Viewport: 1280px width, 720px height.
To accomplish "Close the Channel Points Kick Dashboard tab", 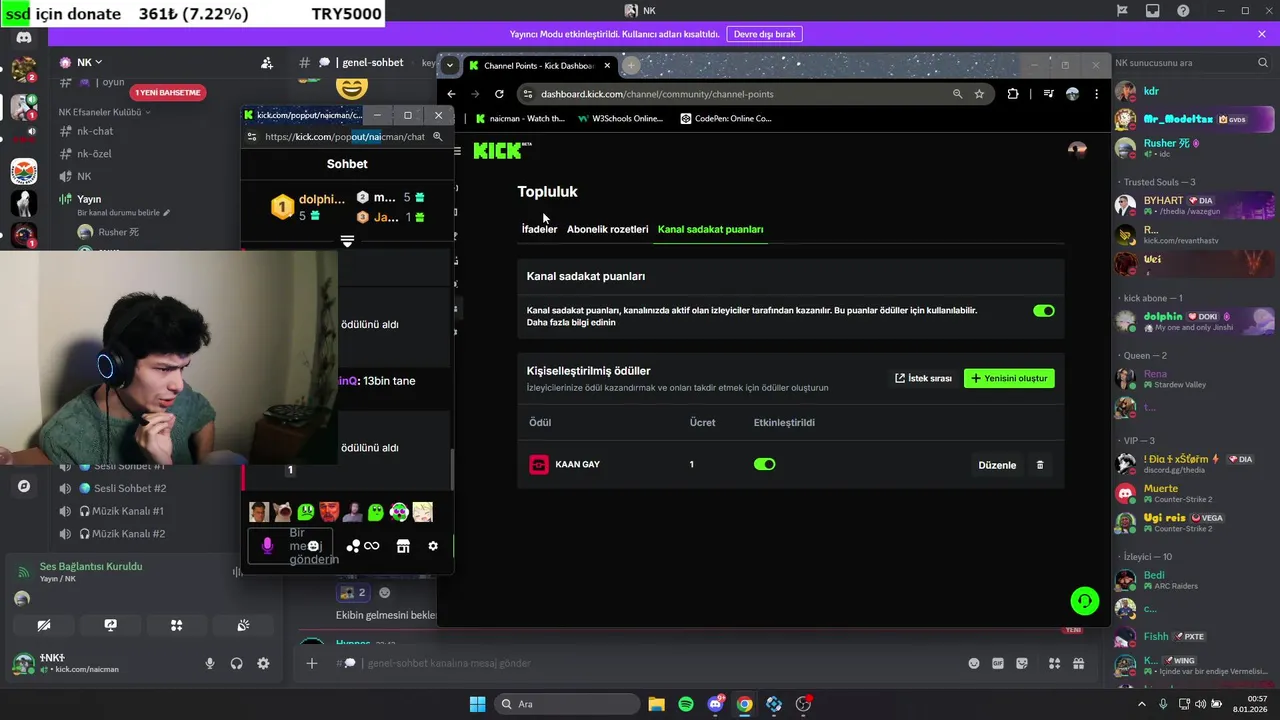I will [x=607, y=66].
